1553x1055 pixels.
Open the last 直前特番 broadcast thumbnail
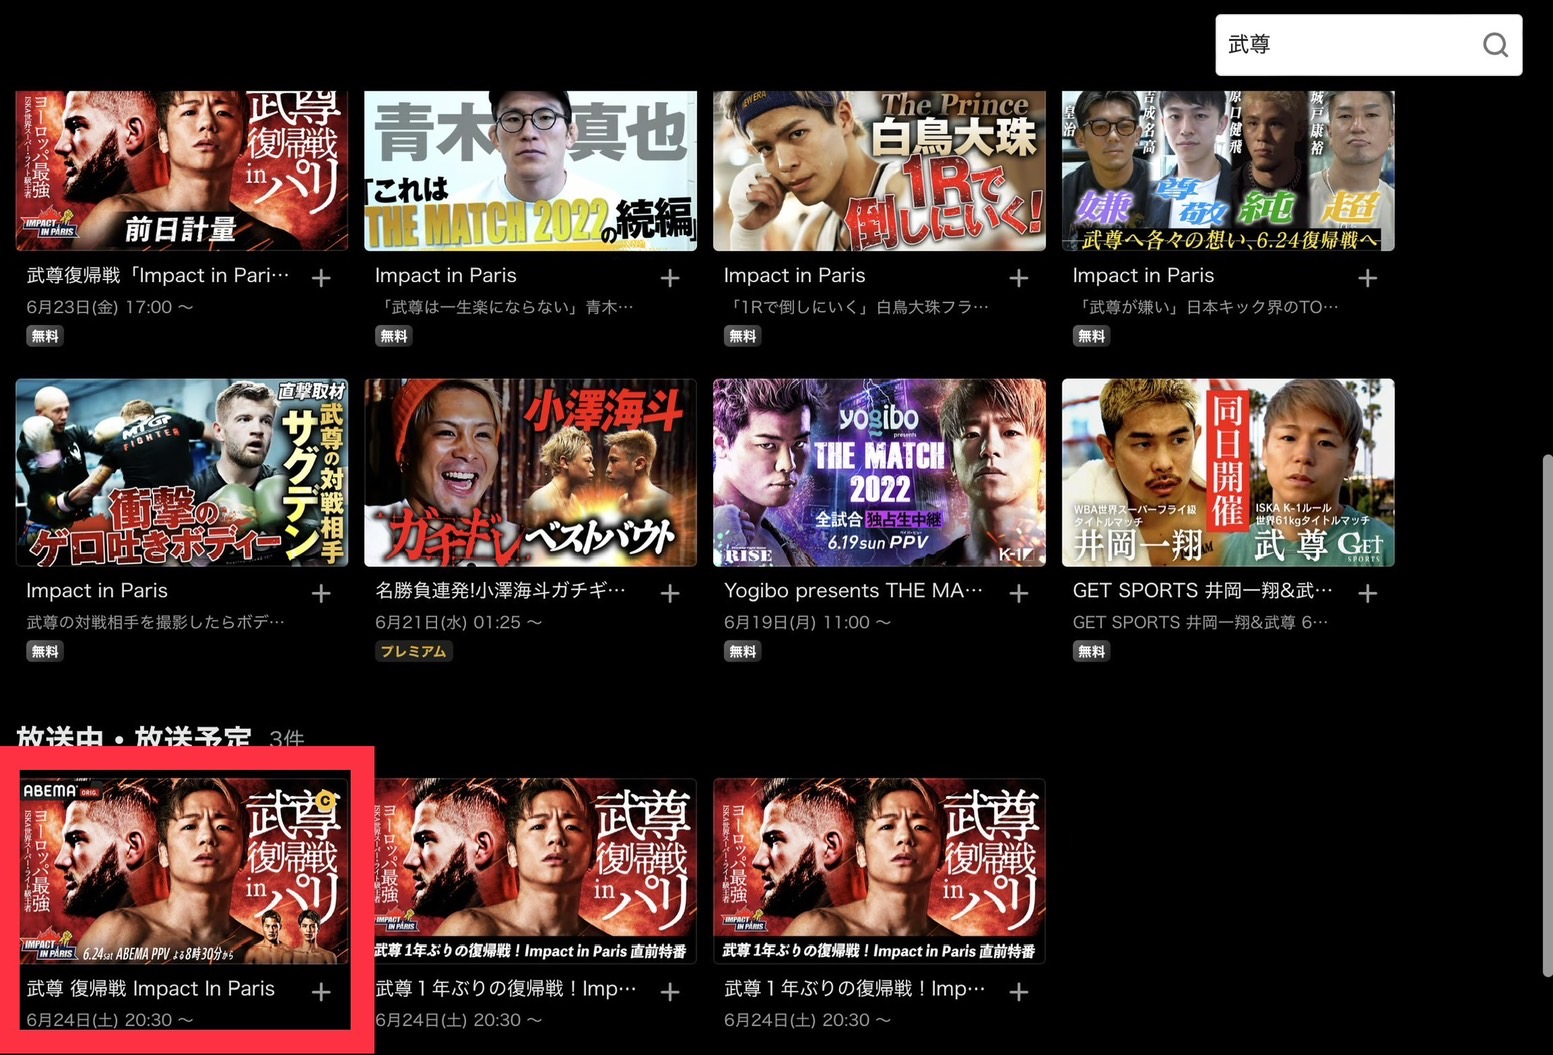[879, 870]
